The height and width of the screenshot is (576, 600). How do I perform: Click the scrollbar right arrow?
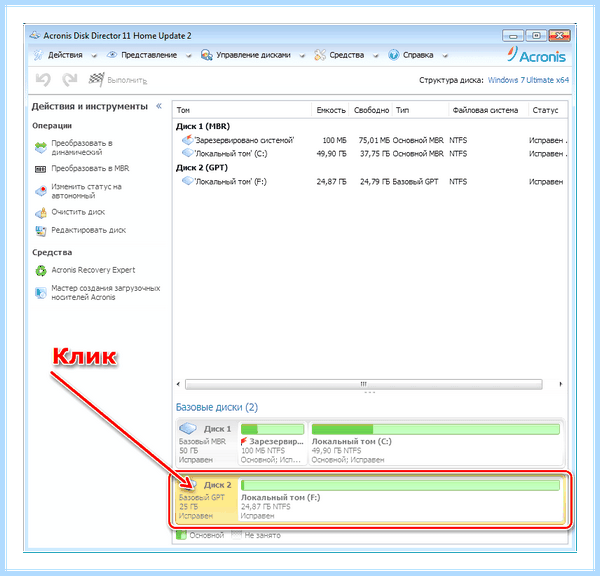561,384
